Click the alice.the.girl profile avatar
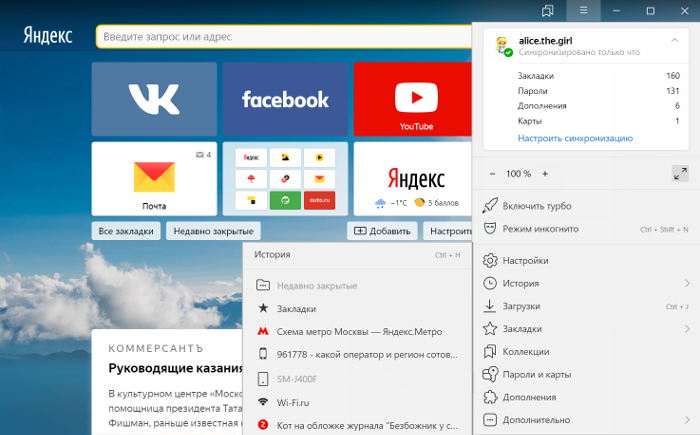 (502, 46)
